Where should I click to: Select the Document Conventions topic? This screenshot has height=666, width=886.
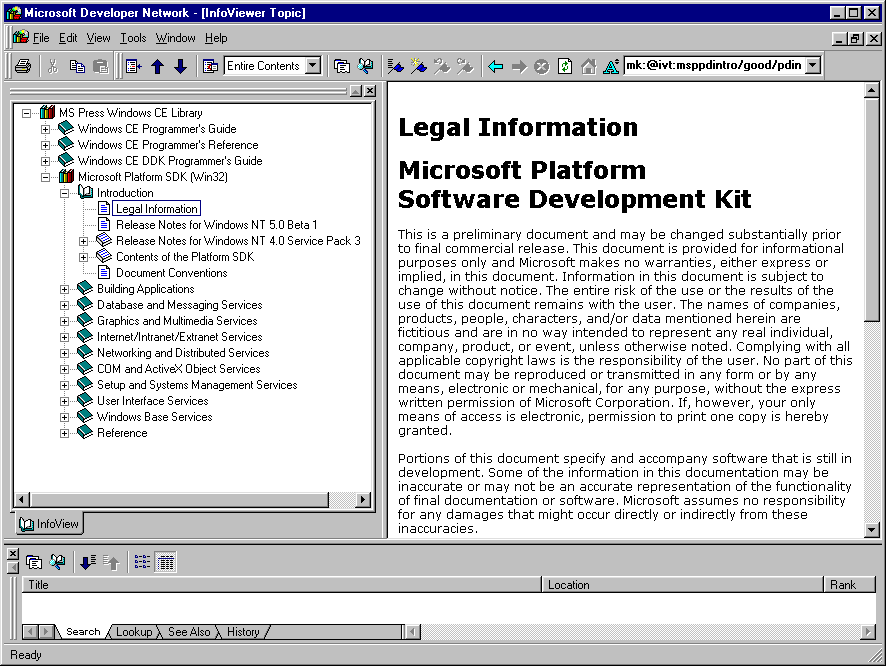point(171,273)
